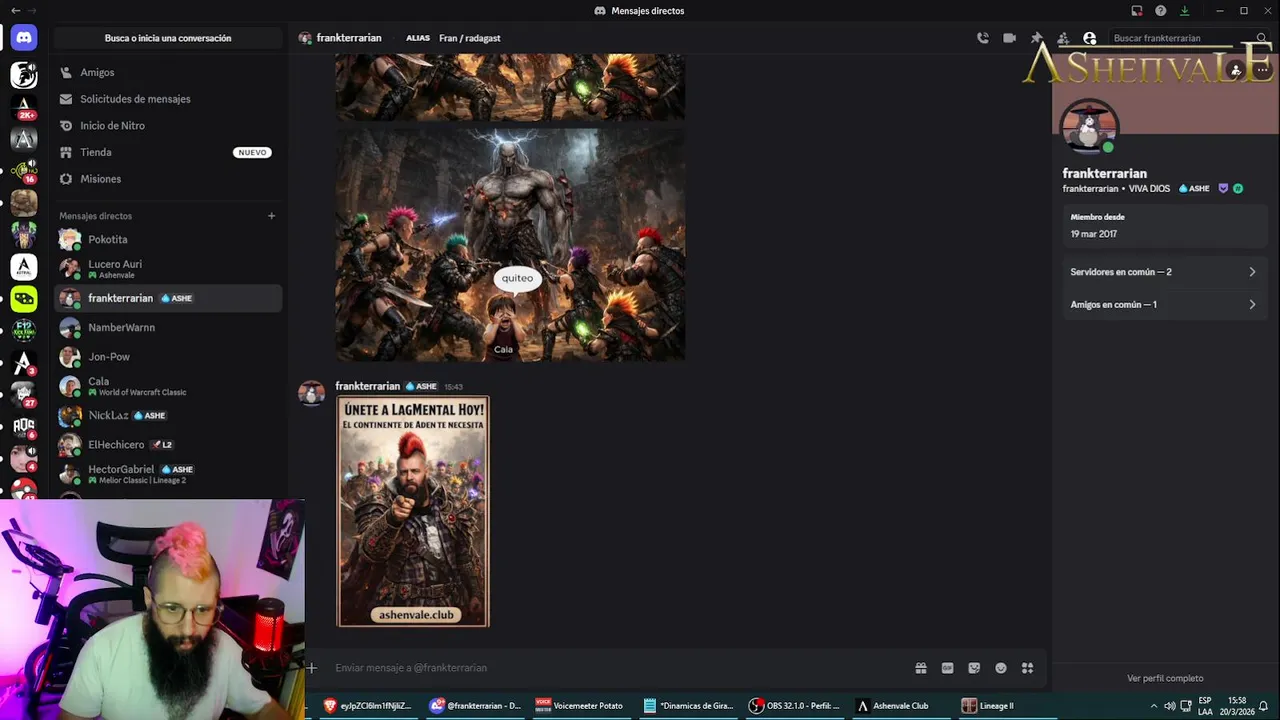Open conversation with Cala
The image size is (1280, 720).
[168, 386]
